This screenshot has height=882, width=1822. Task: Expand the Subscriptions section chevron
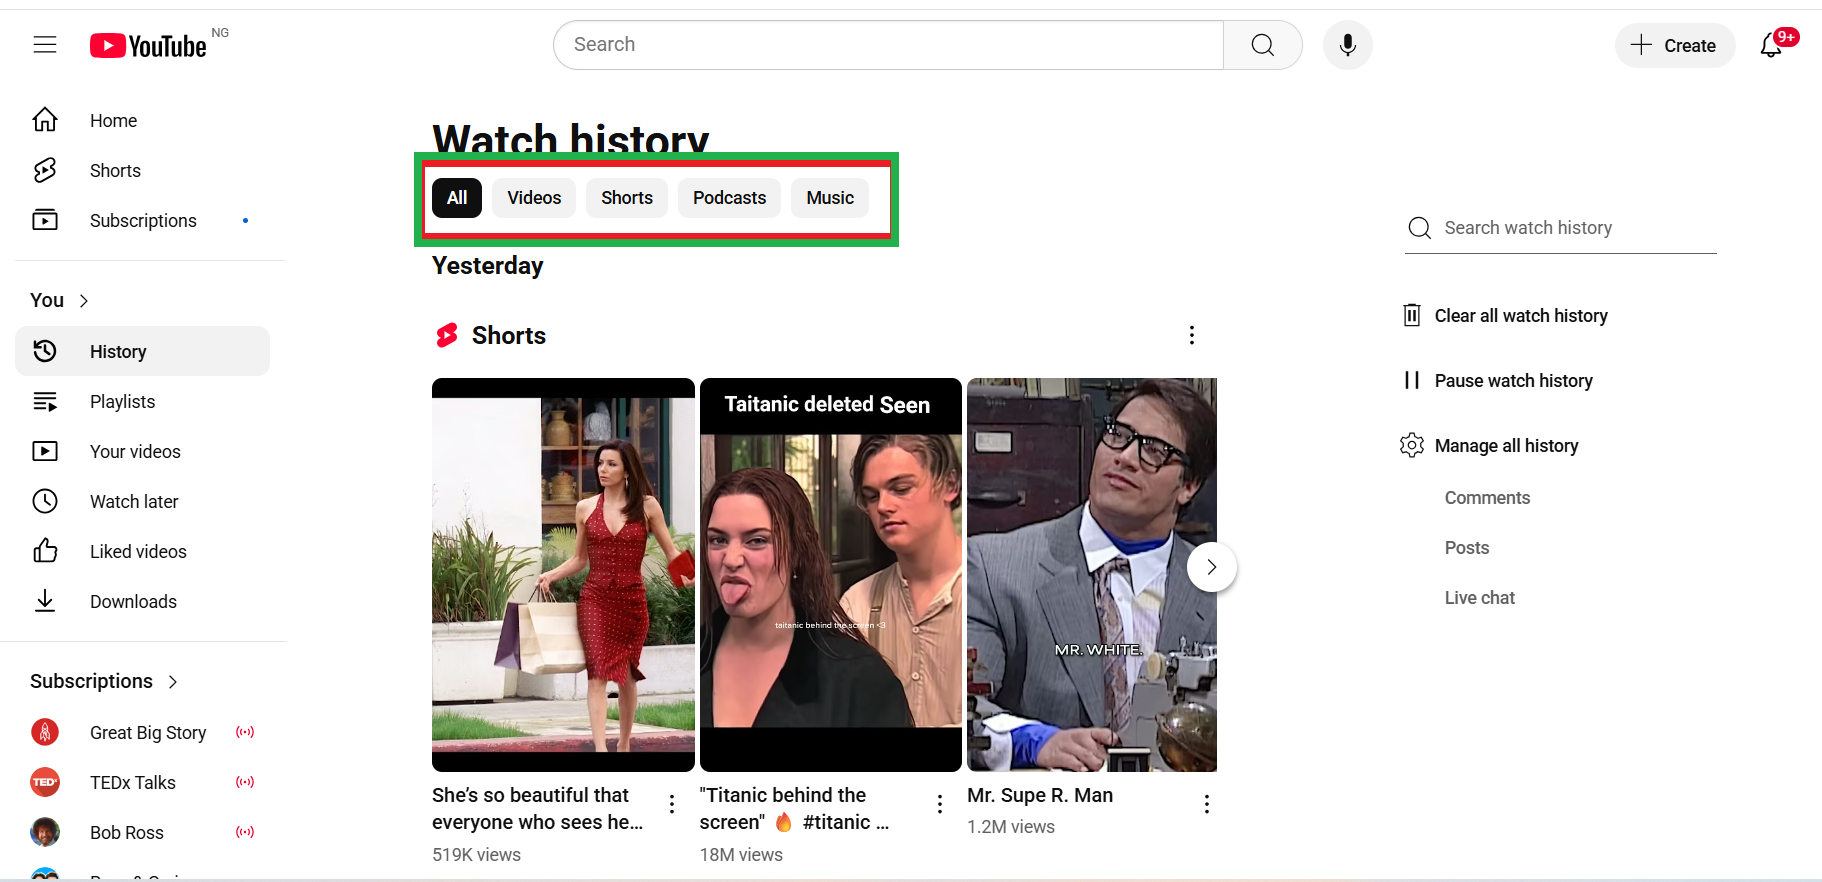click(173, 681)
